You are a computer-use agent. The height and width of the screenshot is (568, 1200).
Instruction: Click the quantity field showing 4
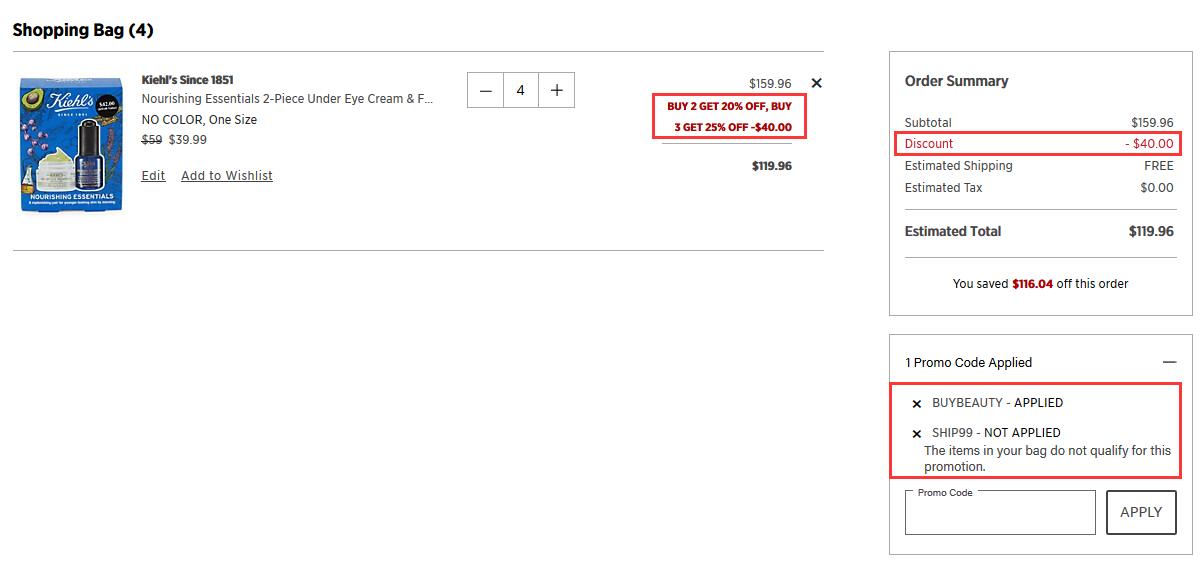(x=521, y=90)
